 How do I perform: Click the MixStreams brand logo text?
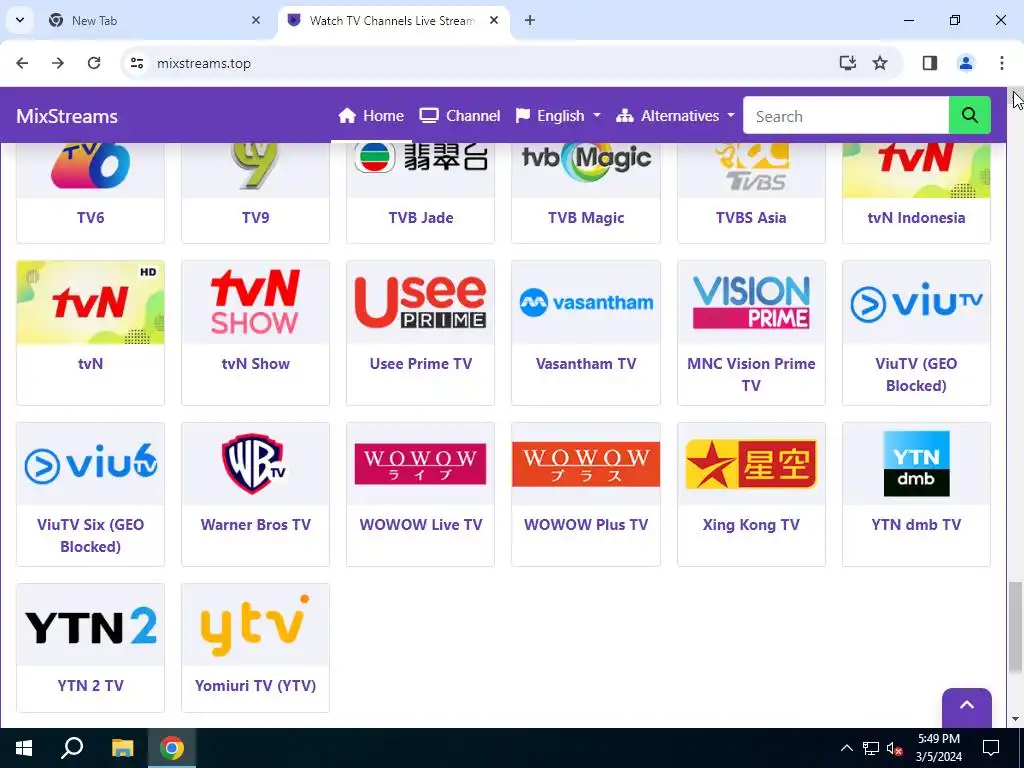(x=67, y=116)
